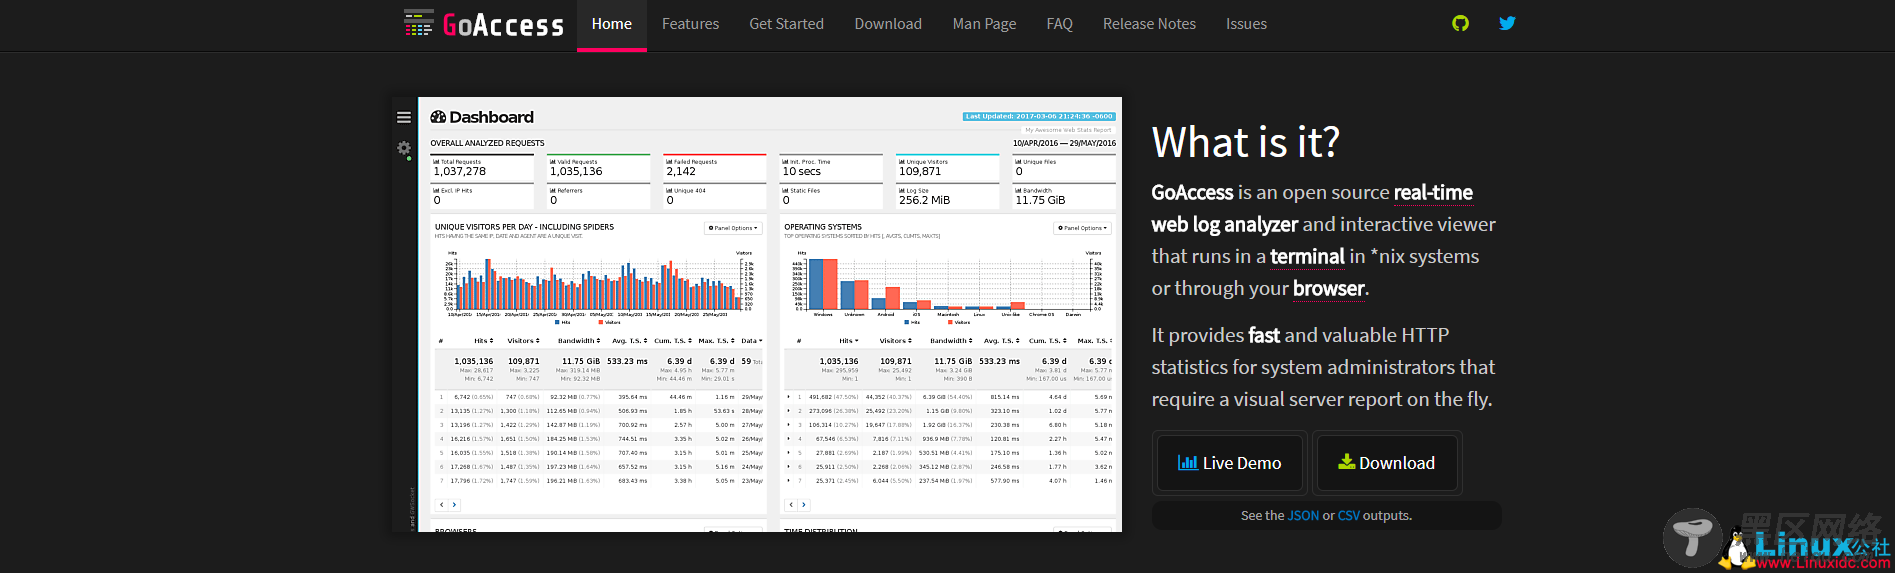Click the Windows bars in Operating Systems chart
The height and width of the screenshot is (573, 1895).
(822, 284)
